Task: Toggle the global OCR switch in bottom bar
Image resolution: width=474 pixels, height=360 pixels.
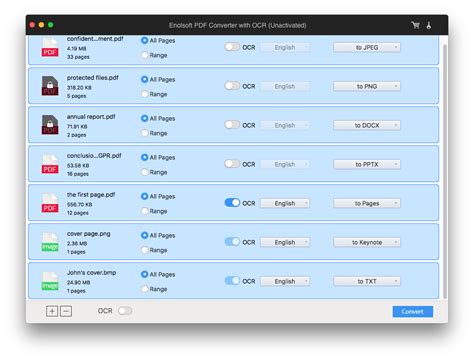Action: pyautogui.click(x=125, y=311)
